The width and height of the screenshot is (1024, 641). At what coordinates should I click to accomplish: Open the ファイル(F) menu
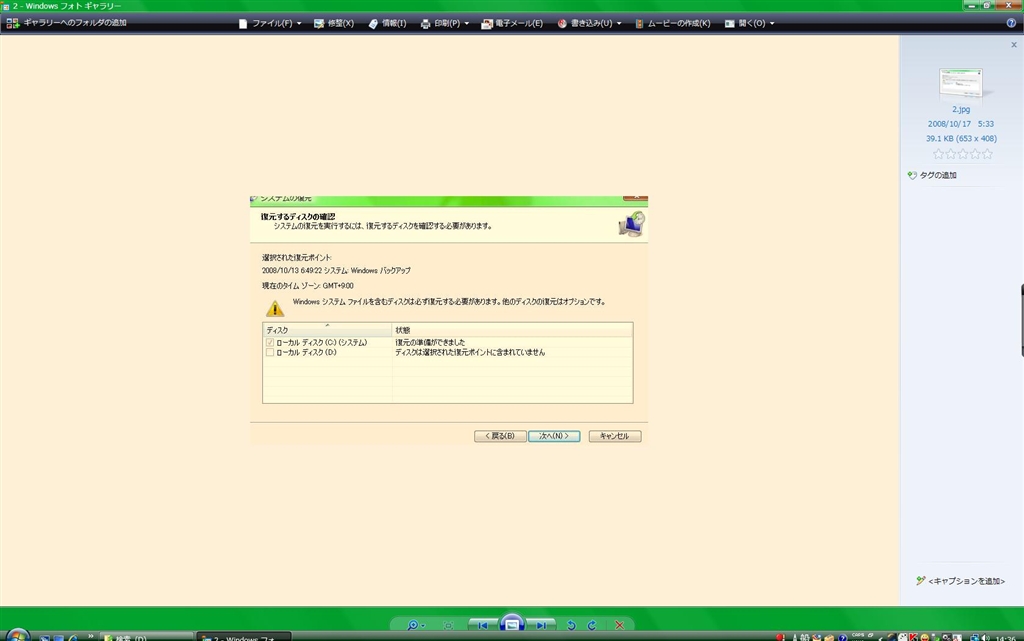(270, 23)
